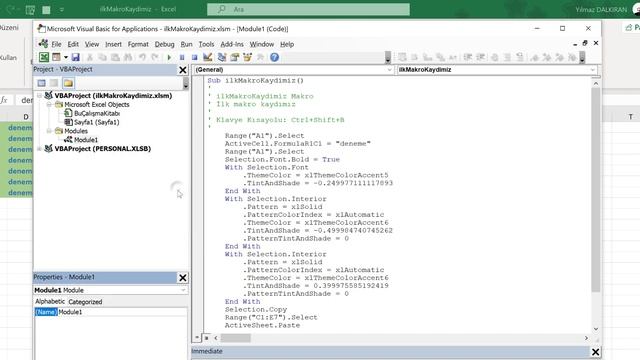Viewport: 640px width, 360px height.
Task: Click the Break pause icon
Action: 182,58
